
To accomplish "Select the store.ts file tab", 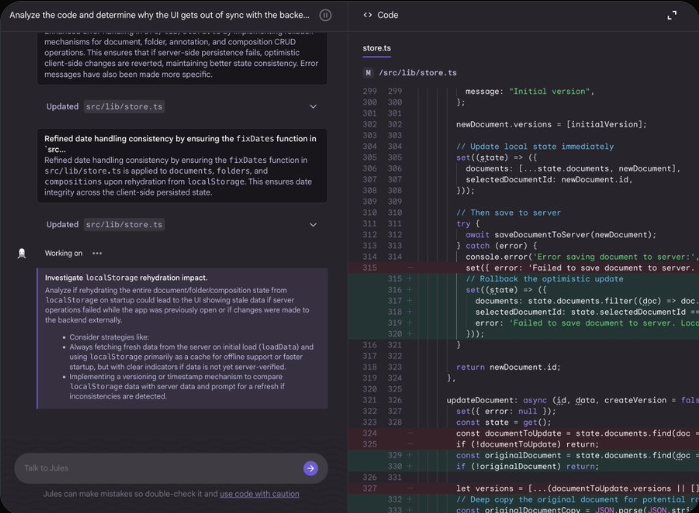I will [377, 48].
